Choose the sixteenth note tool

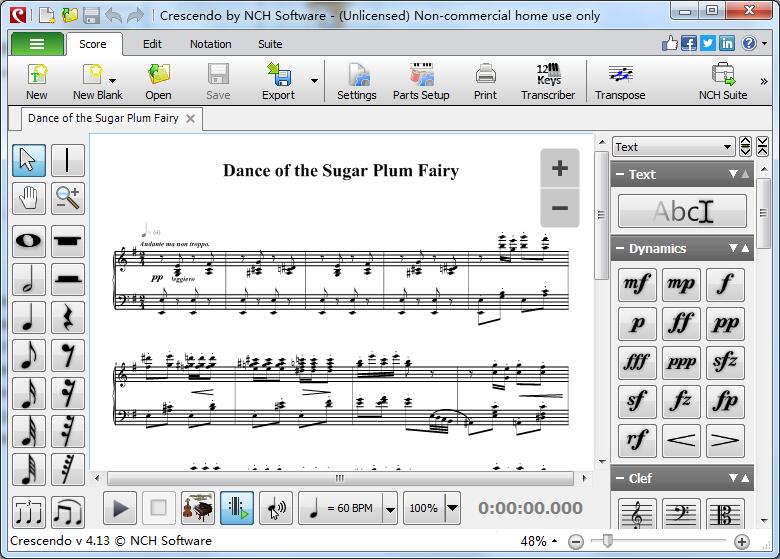pyautogui.click(x=29, y=393)
